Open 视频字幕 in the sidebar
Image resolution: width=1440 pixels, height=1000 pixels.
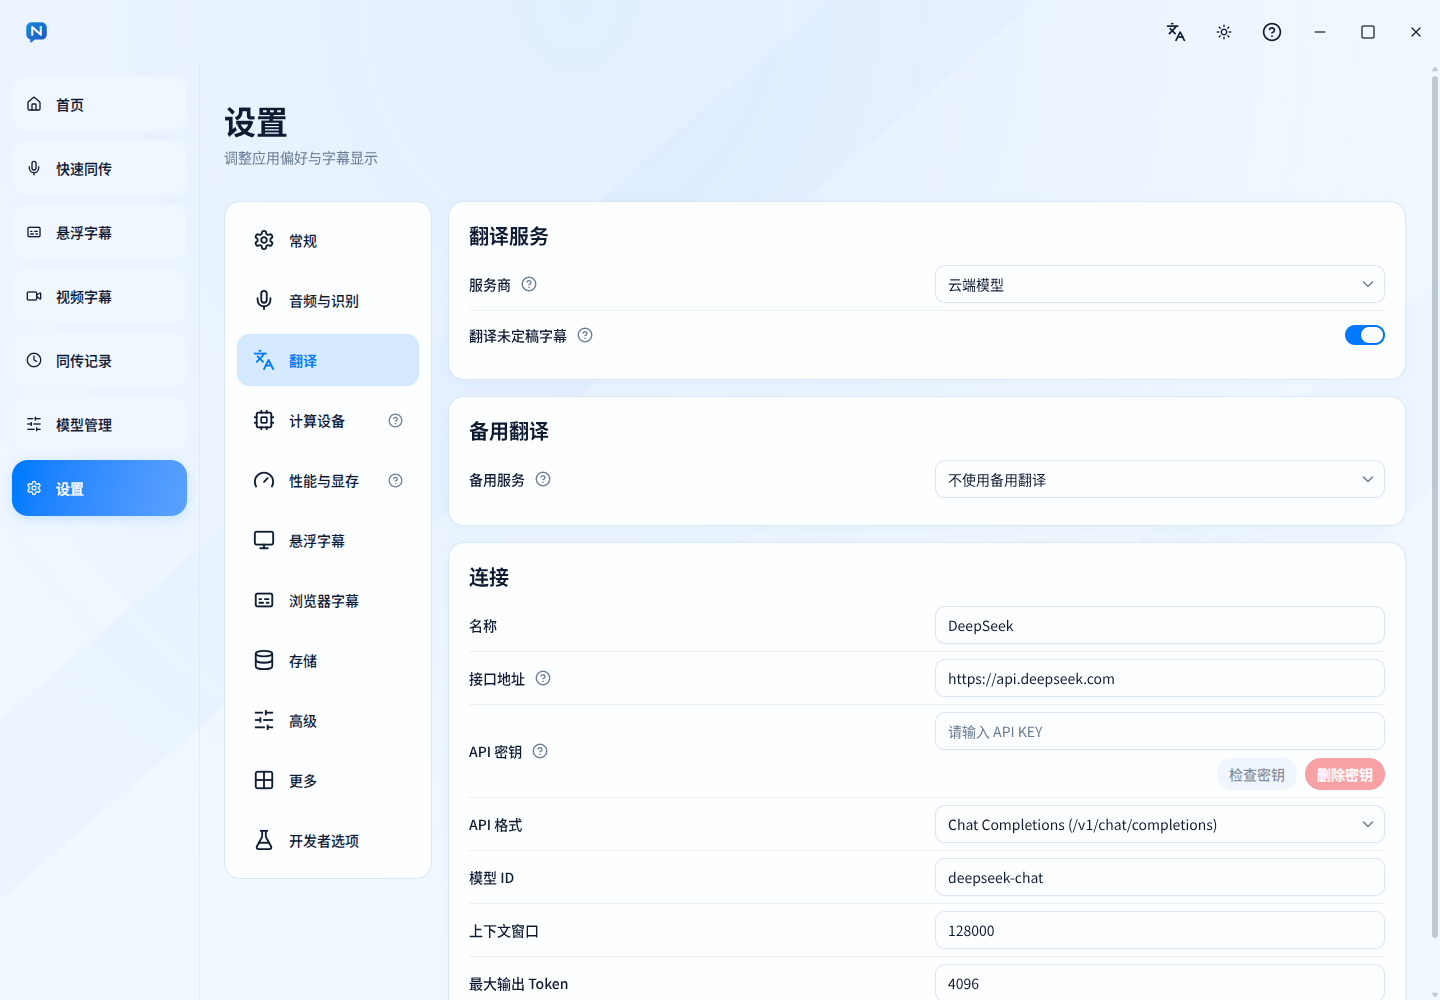pos(99,296)
